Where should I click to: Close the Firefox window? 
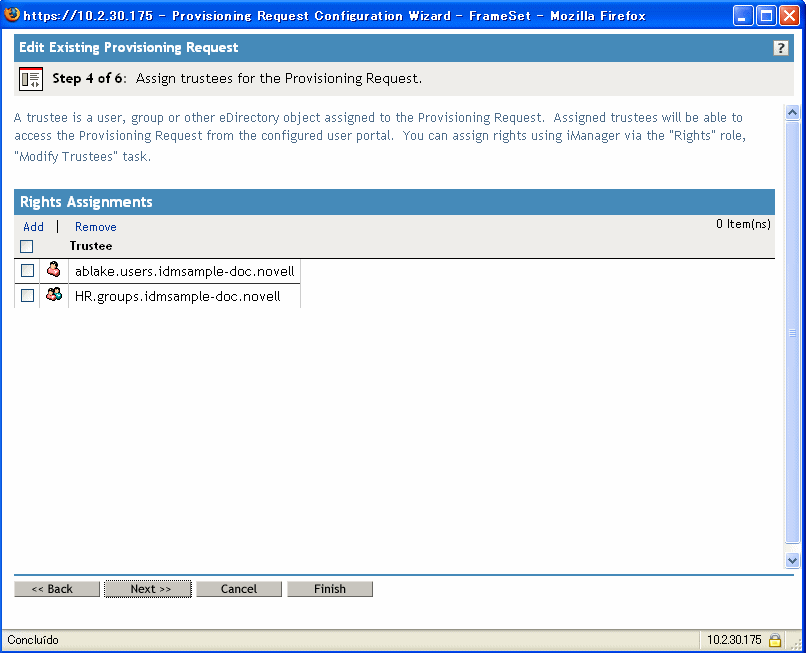[x=790, y=16]
